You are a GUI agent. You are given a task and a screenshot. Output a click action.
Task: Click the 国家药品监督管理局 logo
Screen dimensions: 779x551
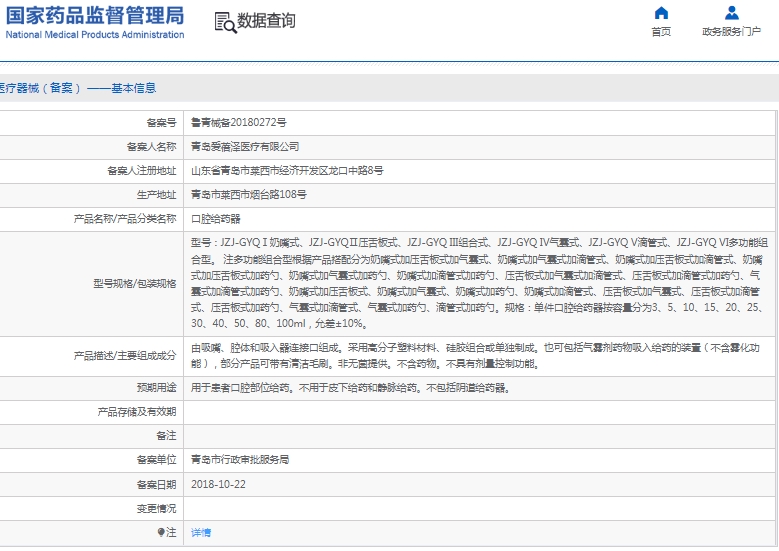coord(95,16)
